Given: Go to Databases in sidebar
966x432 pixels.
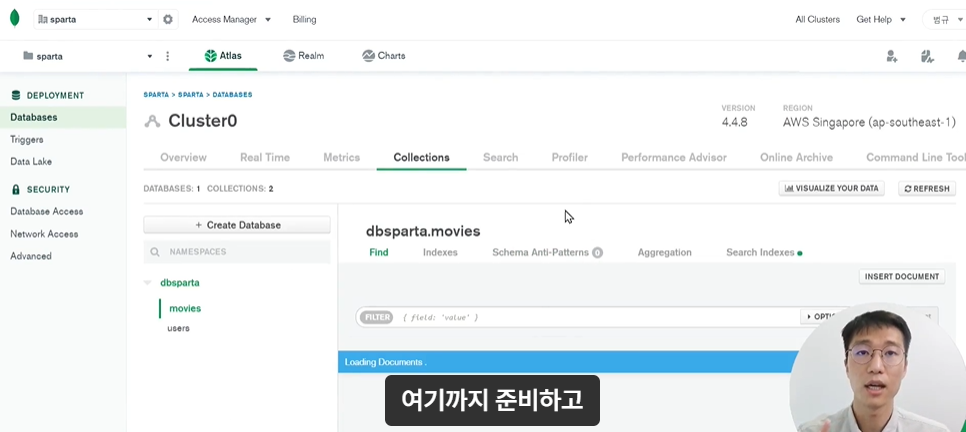Looking at the screenshot, I should click(63, 117).
